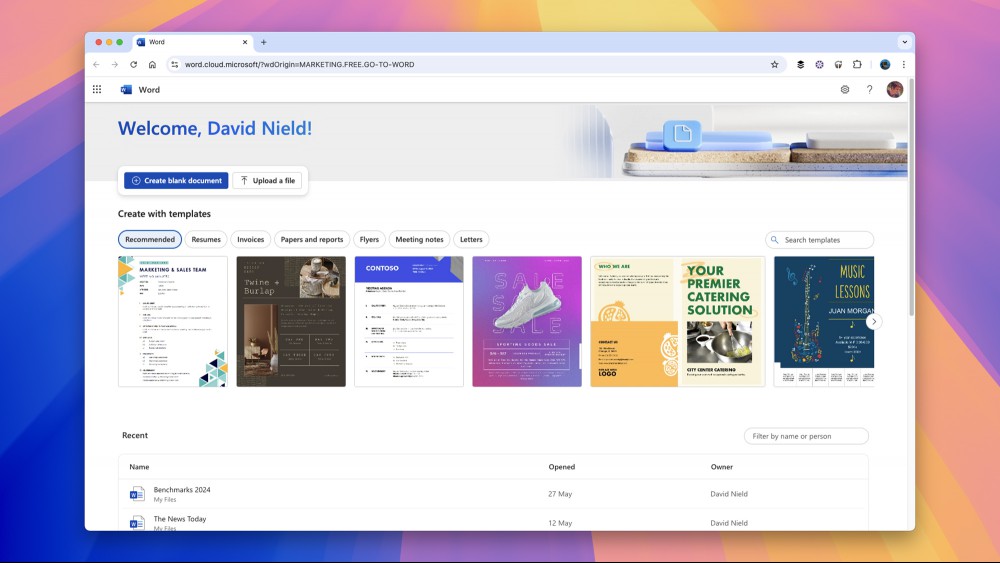
Task: Click the headphones extension icon
Action: (x=838, y=64)
